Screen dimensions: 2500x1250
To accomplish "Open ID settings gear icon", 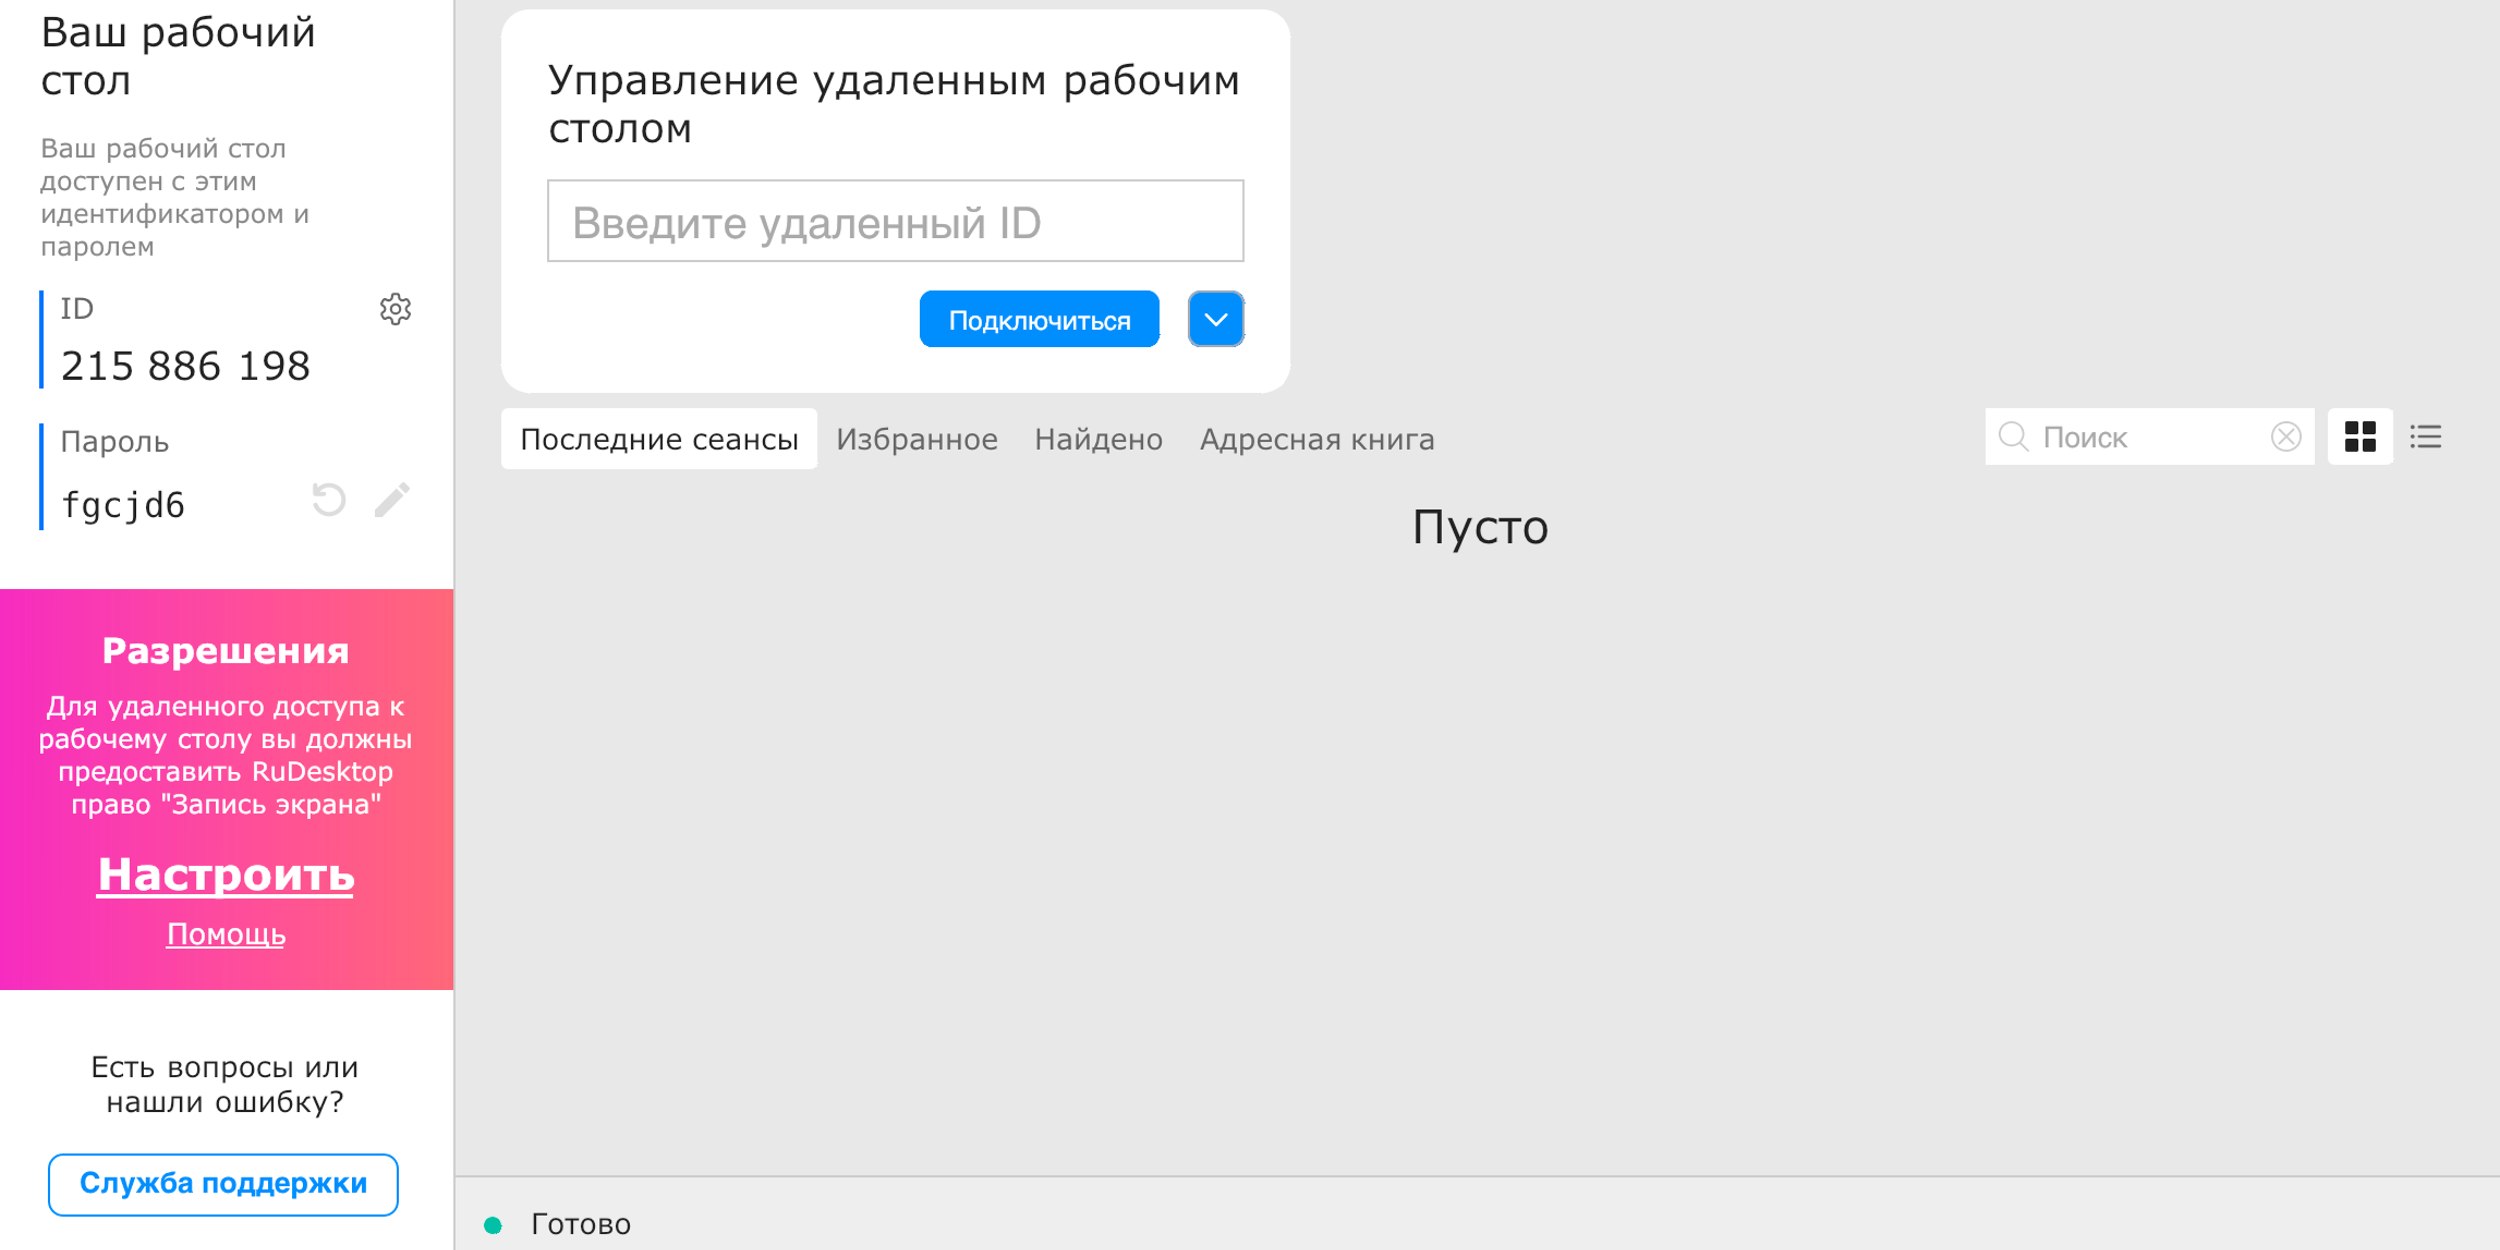I will click(395, 309).
